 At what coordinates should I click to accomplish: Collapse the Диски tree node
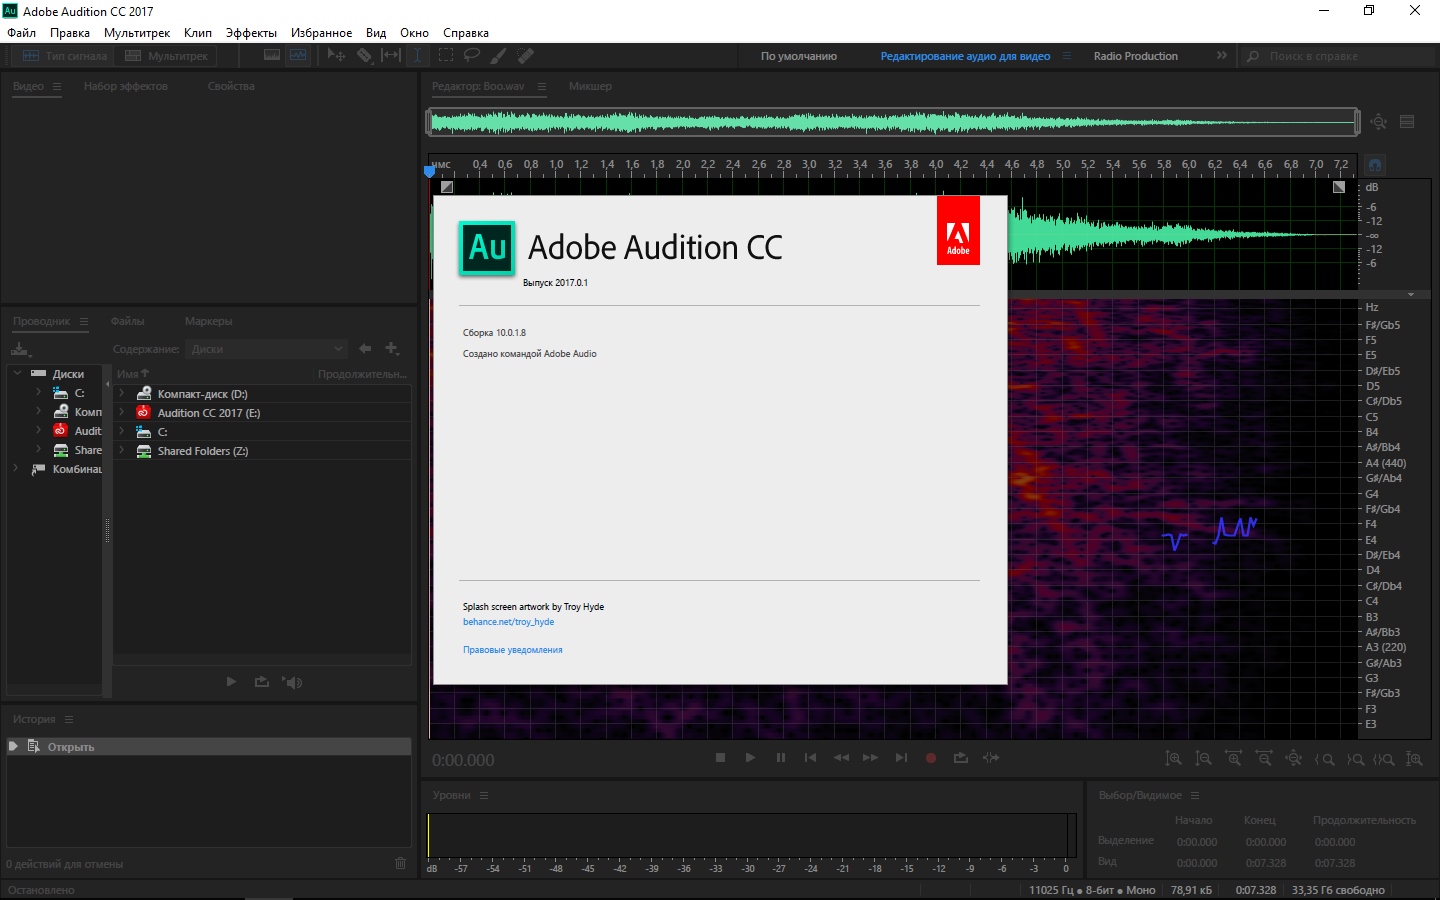[x=17, y=373]
